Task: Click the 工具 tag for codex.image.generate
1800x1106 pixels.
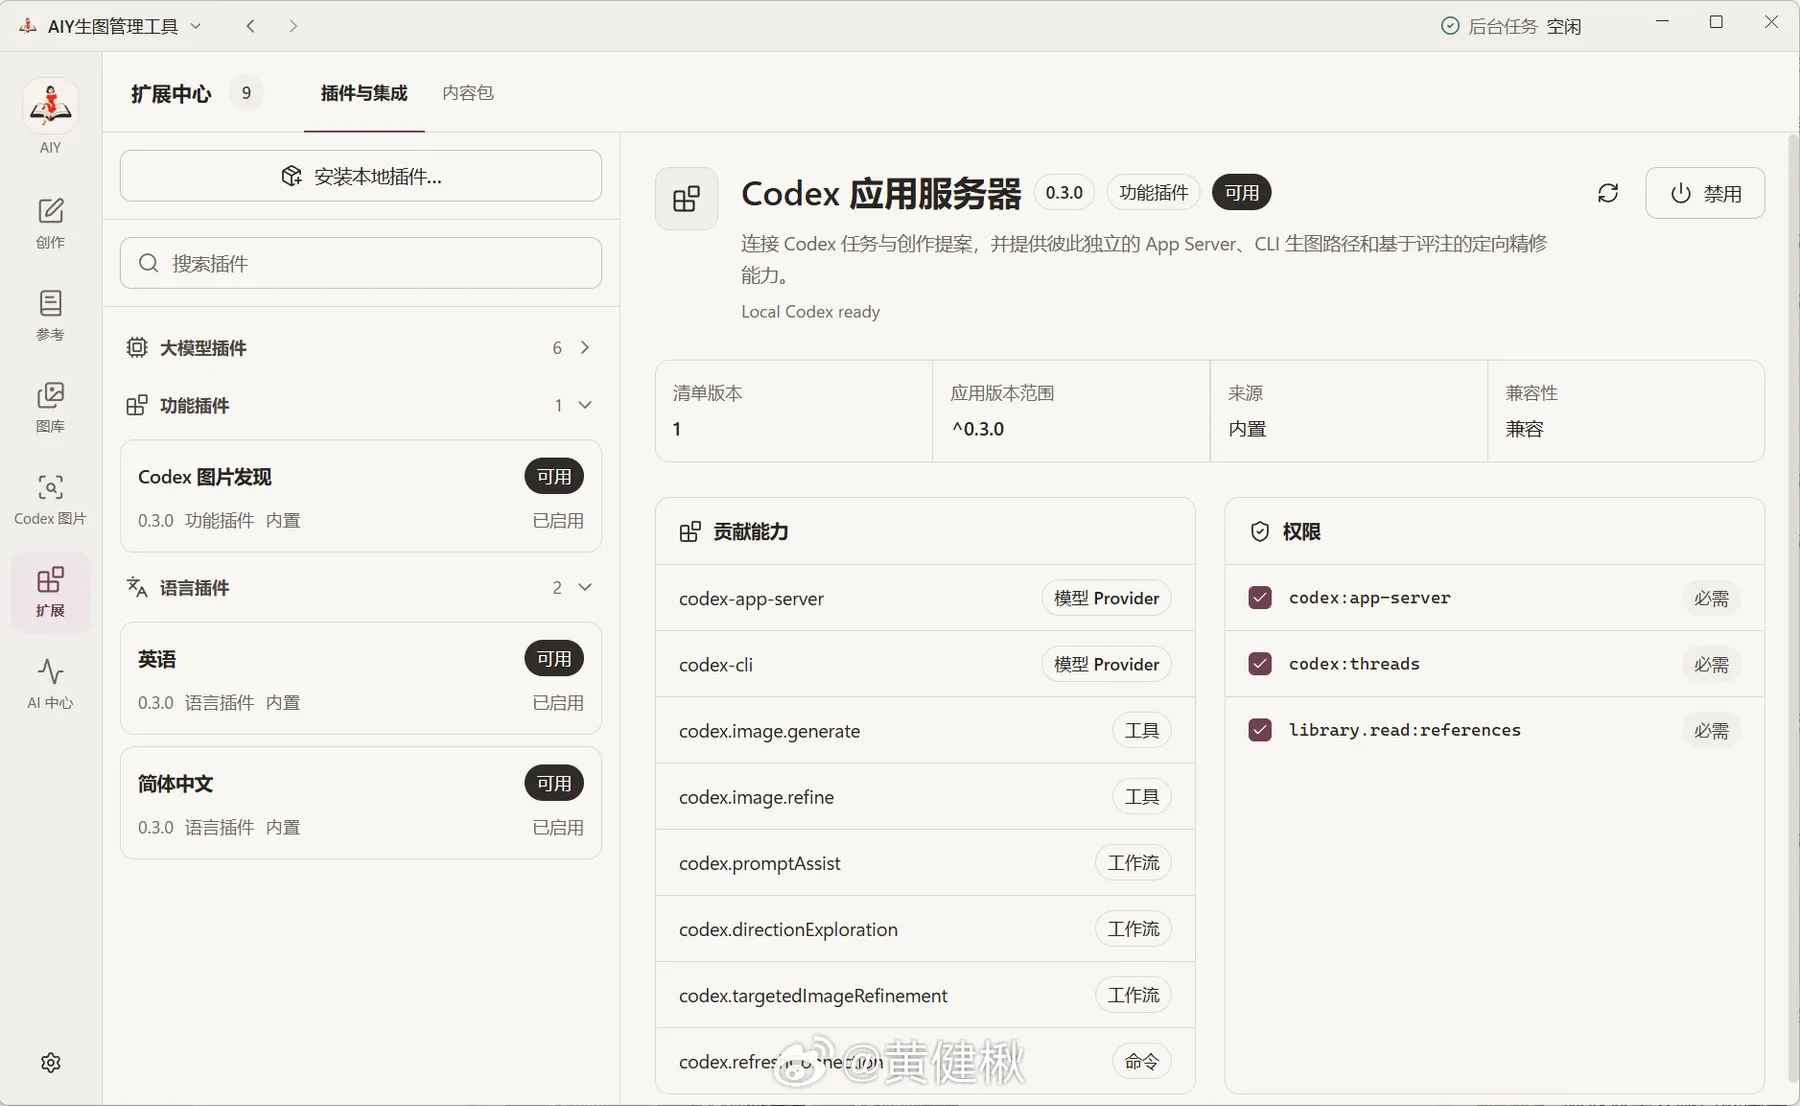Action: click(1142, 730)
